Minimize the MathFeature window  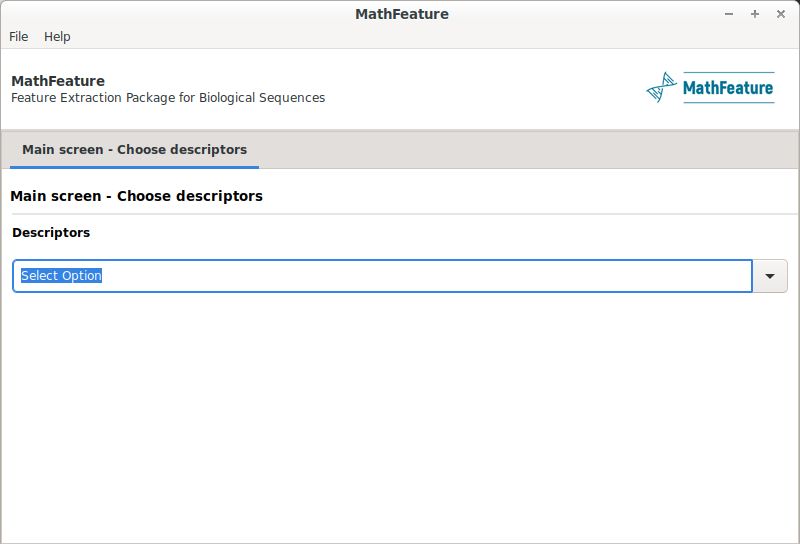tap(729, 14)
